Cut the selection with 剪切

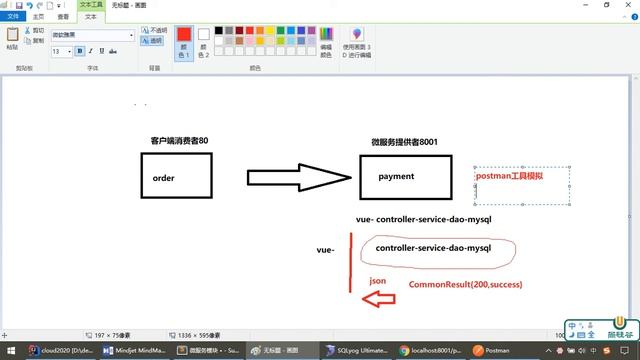34,31
